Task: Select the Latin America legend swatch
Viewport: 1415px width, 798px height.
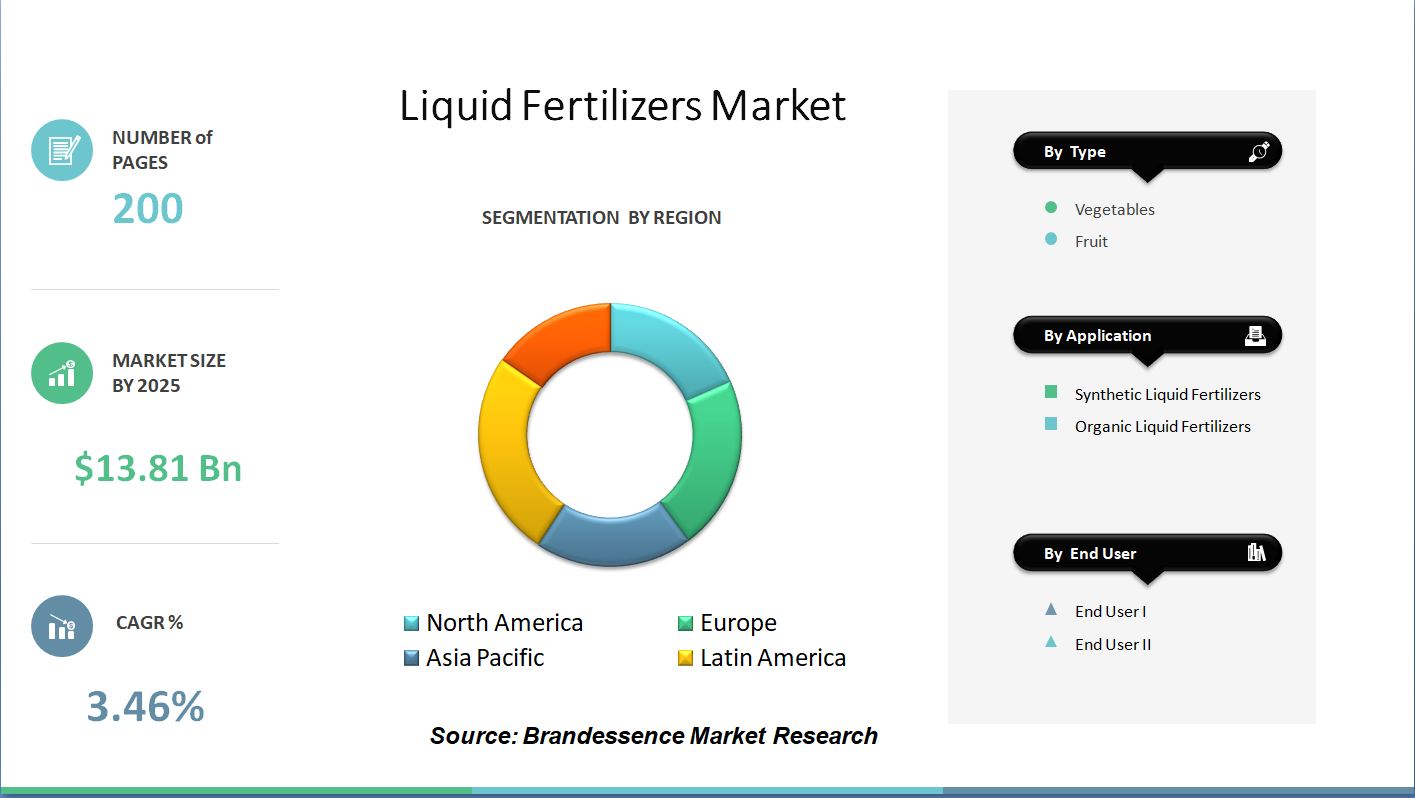Action: click(685, 658)
